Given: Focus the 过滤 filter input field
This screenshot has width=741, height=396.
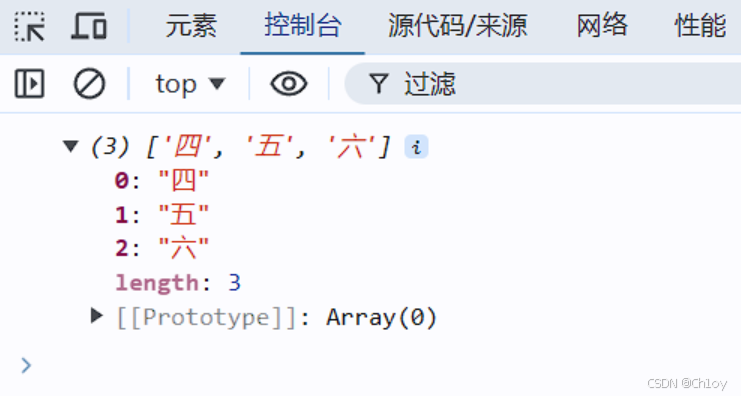Looking at the screenshot, I should point(543,84).
